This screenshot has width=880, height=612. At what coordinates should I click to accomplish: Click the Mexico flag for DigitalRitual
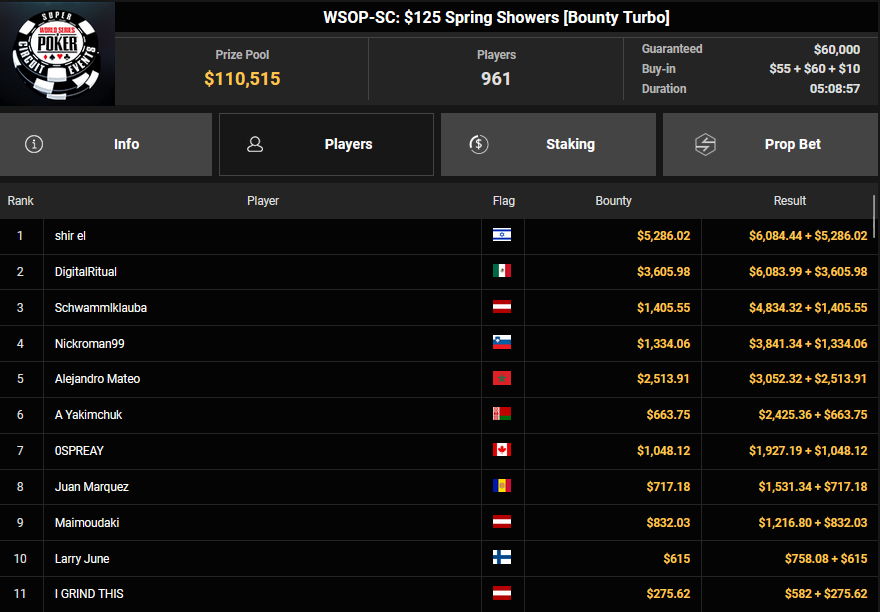502,271
